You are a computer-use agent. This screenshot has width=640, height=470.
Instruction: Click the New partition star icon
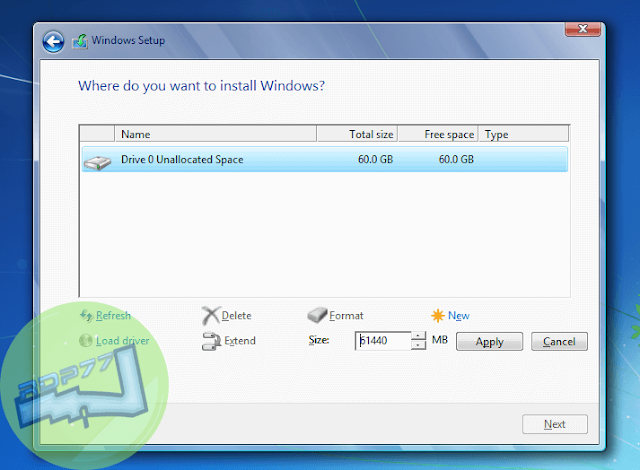click(x=438, y=315)
